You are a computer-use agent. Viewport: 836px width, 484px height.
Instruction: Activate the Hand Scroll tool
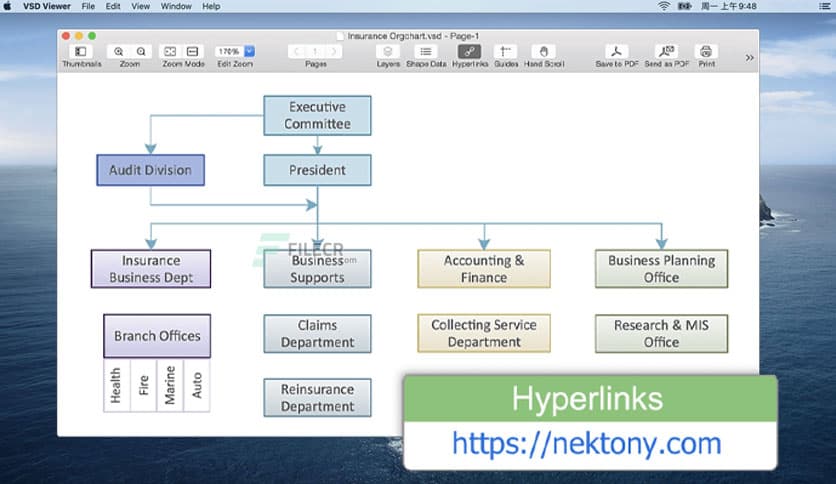544,51
